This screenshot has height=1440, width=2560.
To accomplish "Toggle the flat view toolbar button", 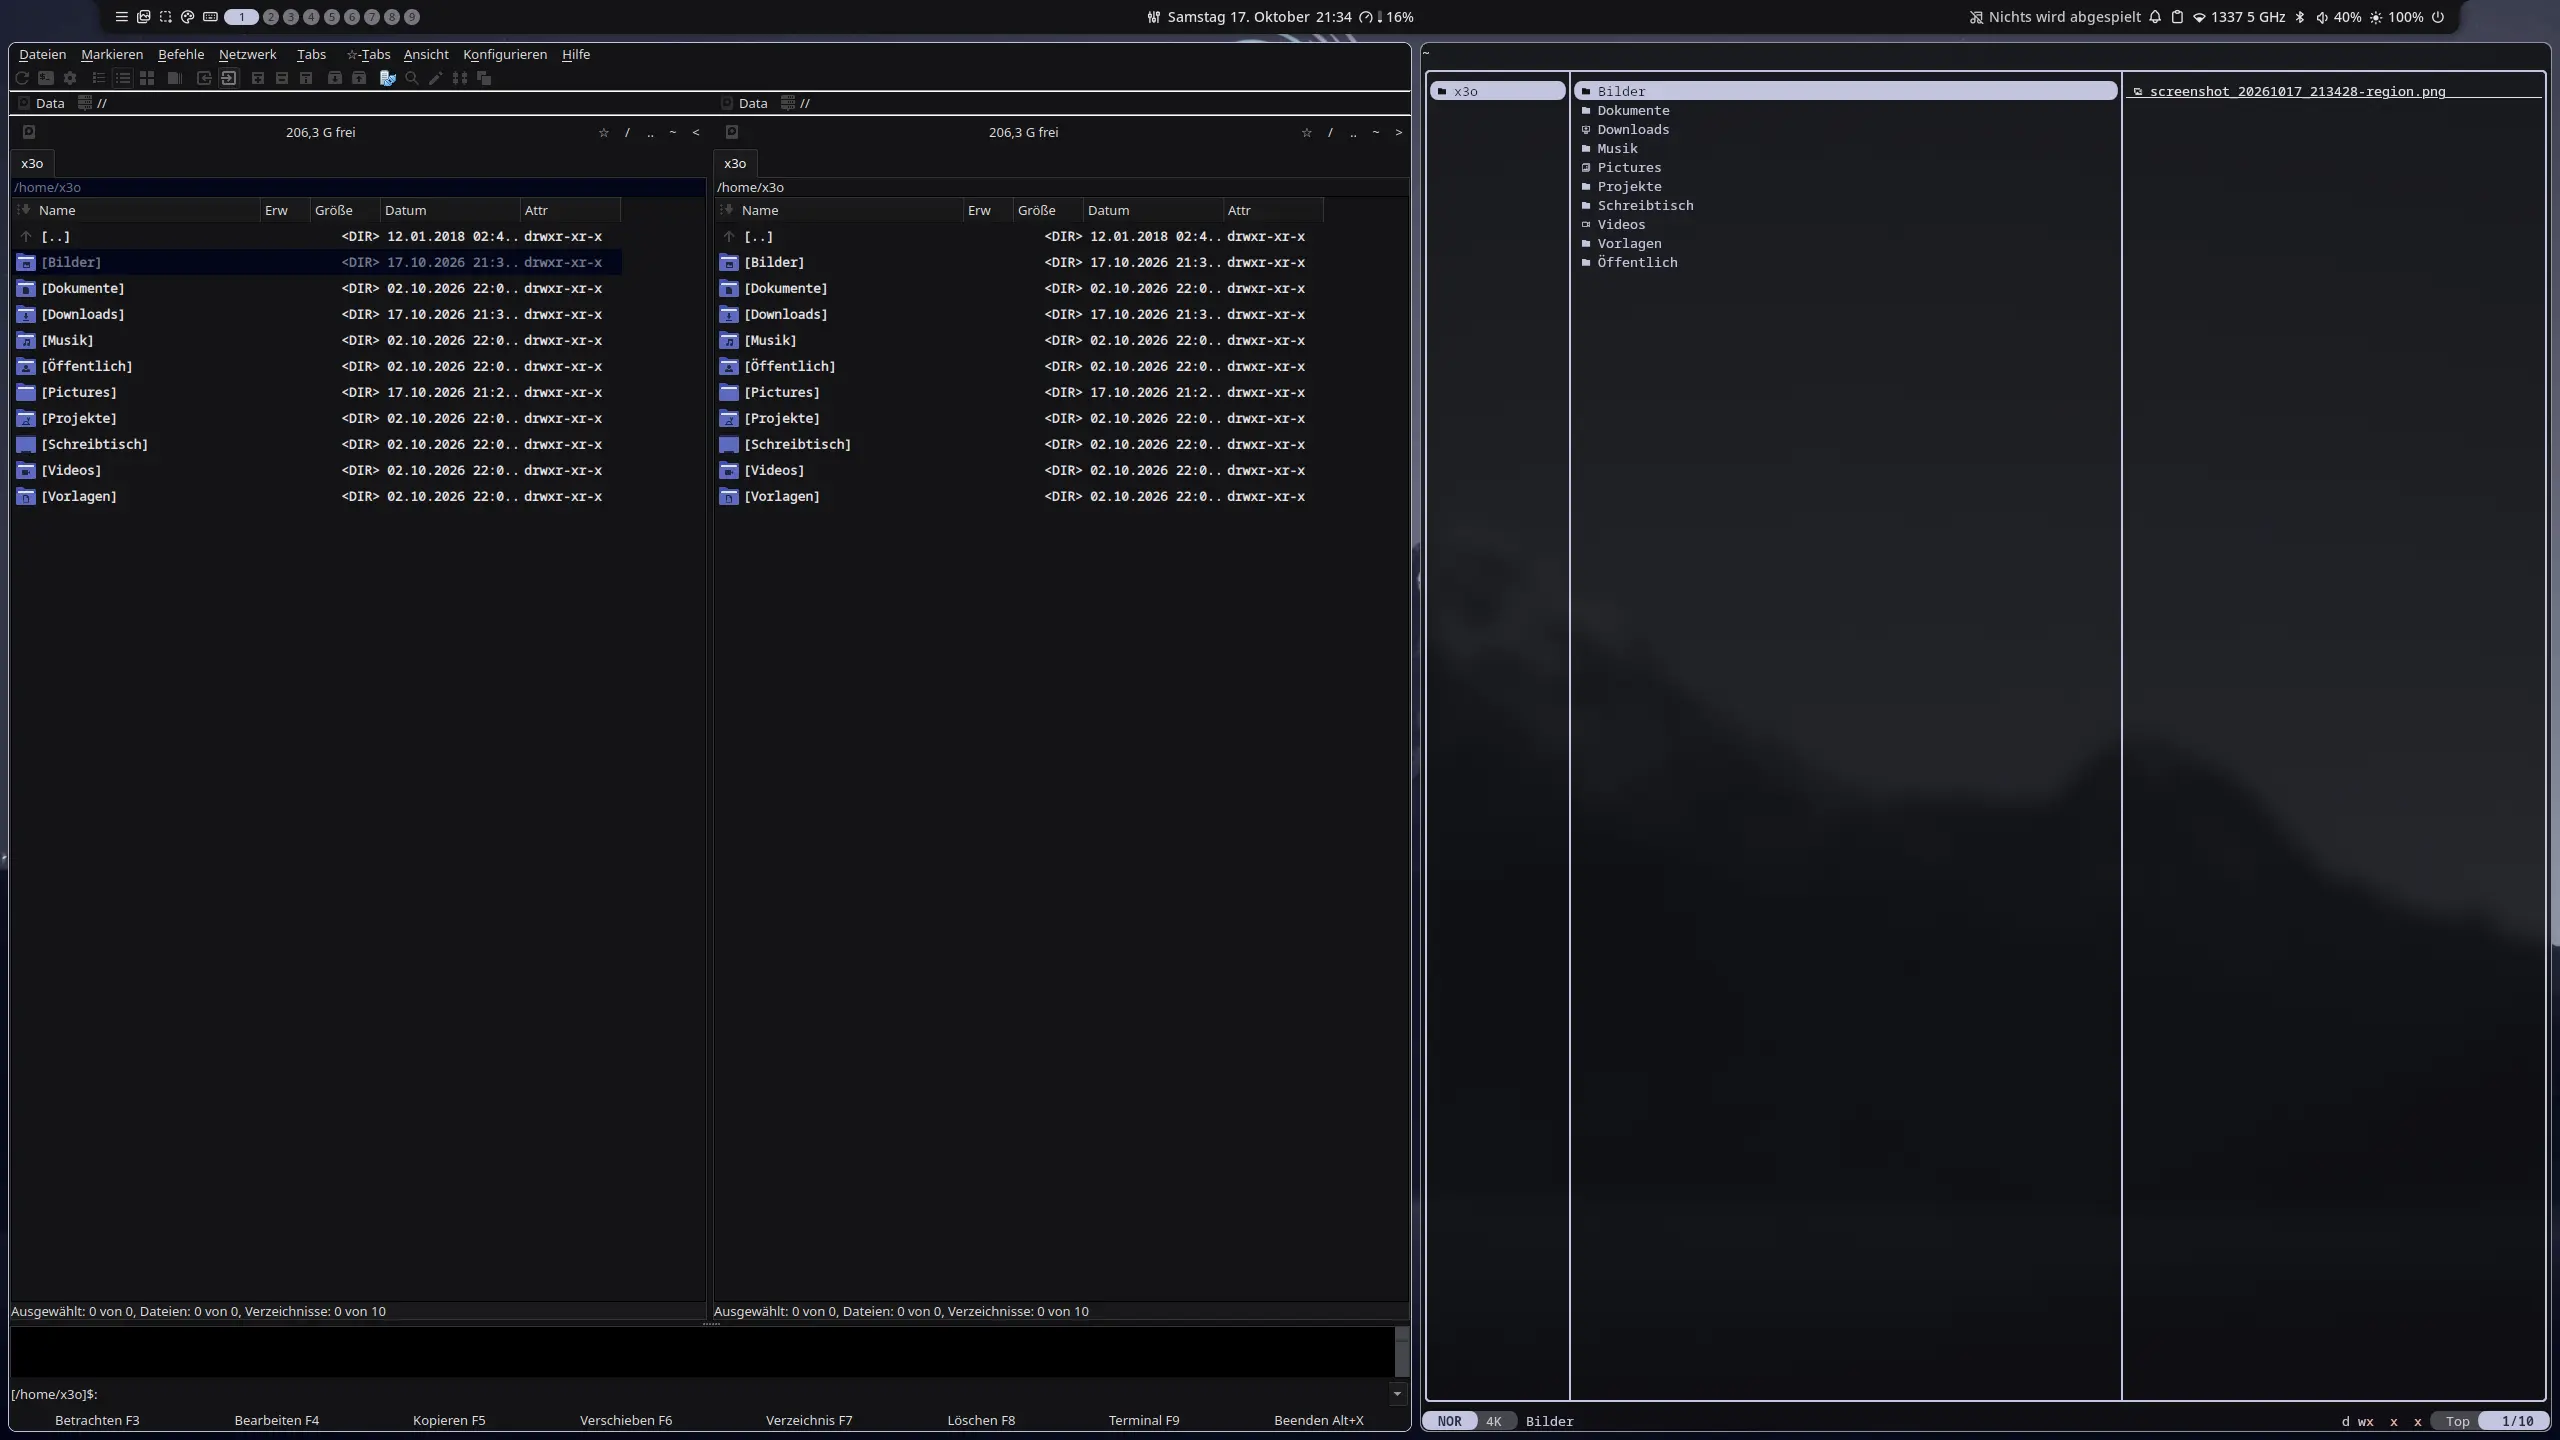I will [x=174, y=78].
